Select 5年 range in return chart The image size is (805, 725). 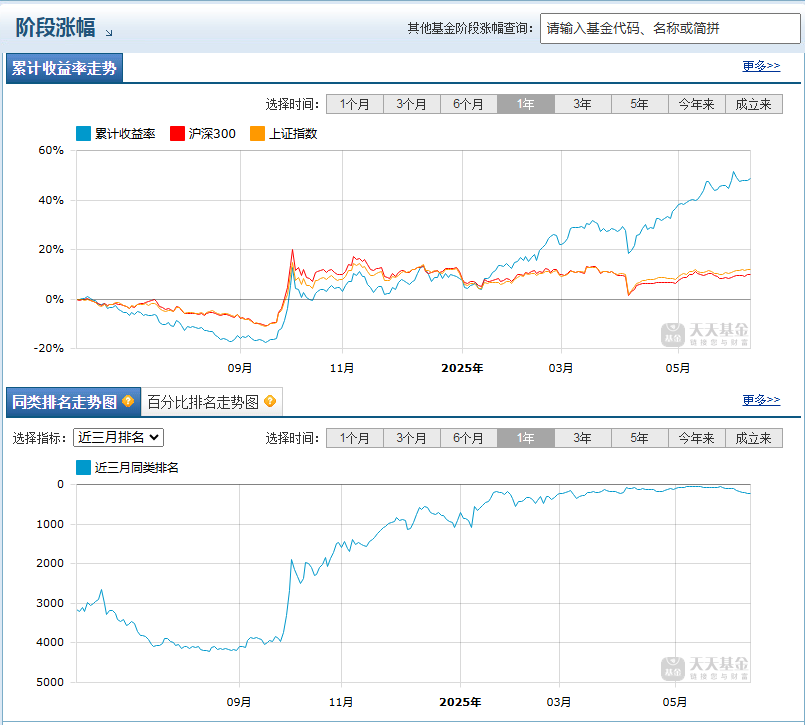click(x=640, y=104)
